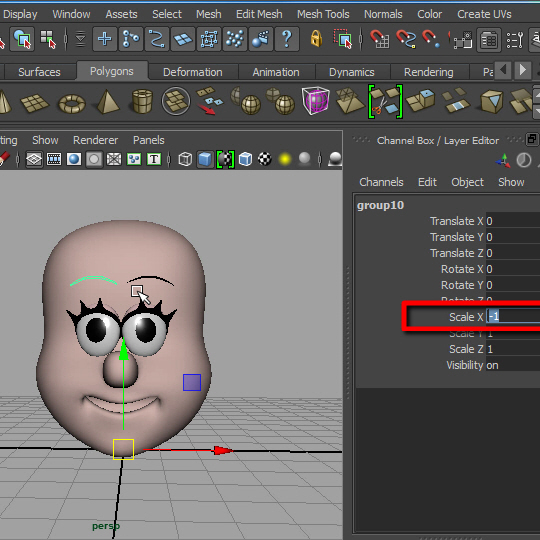Click the Bevel cube shelf icon
The width and height of the screenshot is (540, 540).
491,101
